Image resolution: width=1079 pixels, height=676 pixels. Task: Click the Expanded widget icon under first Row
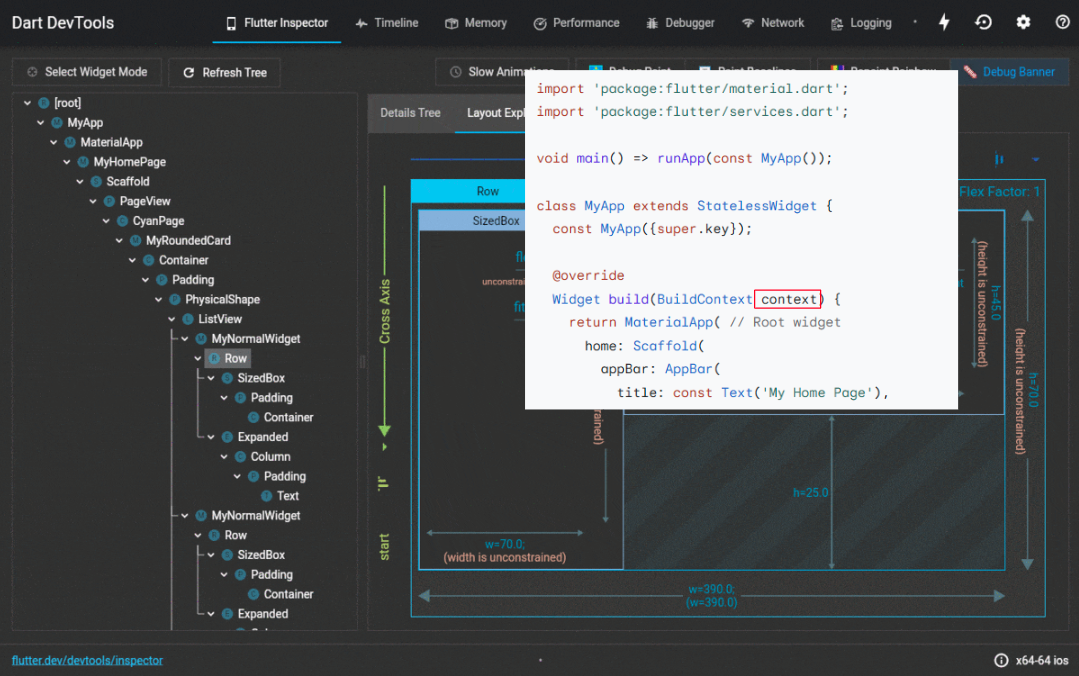(227, 437)
